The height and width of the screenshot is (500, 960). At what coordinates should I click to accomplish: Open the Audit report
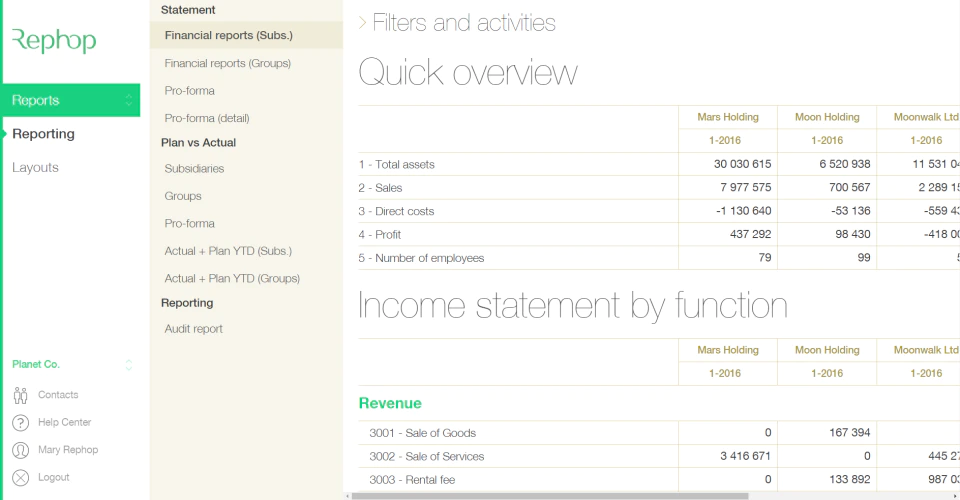coord(193,329)
